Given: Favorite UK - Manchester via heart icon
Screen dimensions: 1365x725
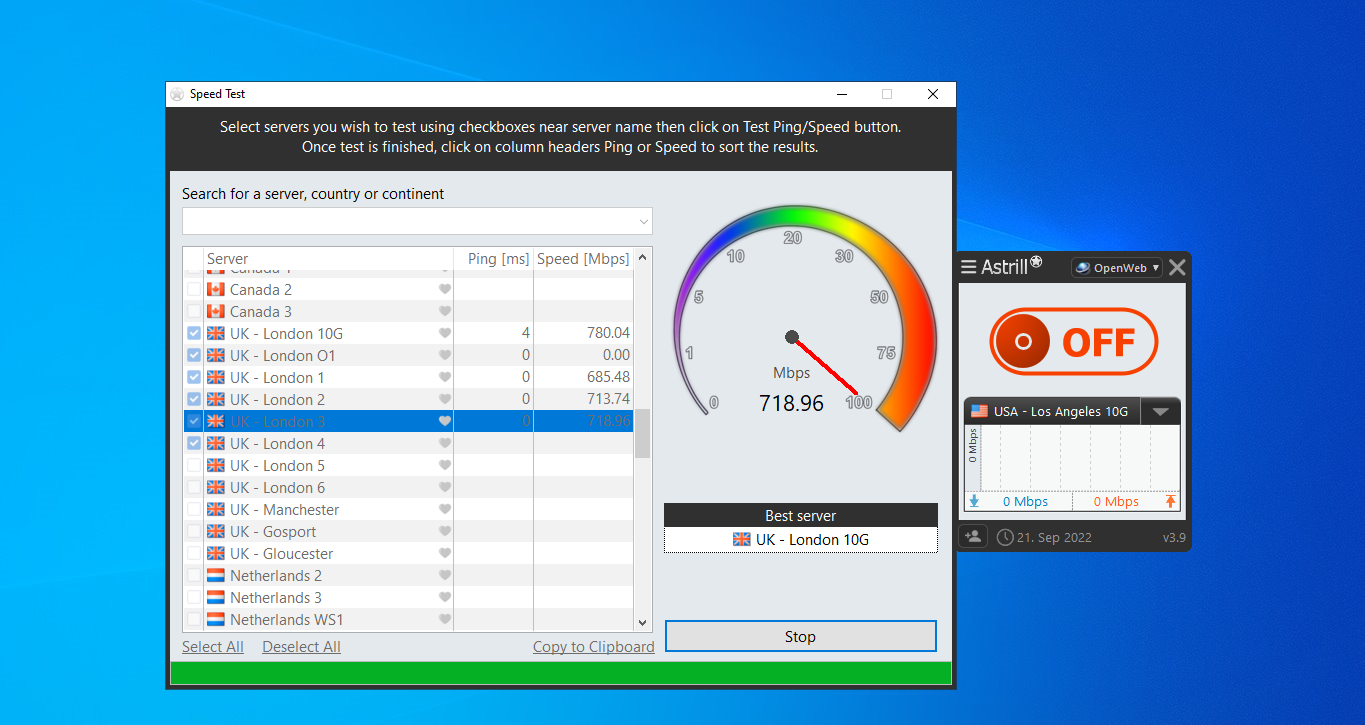Looking at the screenshot, I should point(445,510).
